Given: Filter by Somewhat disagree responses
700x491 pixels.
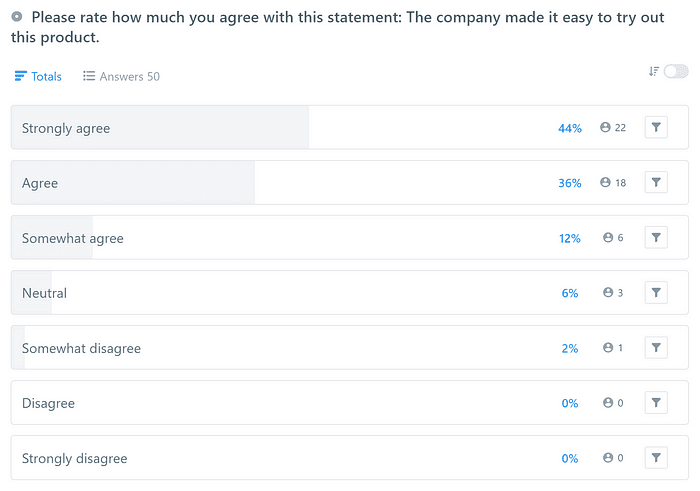Looking at the screenshot, I should coord(656,348).
